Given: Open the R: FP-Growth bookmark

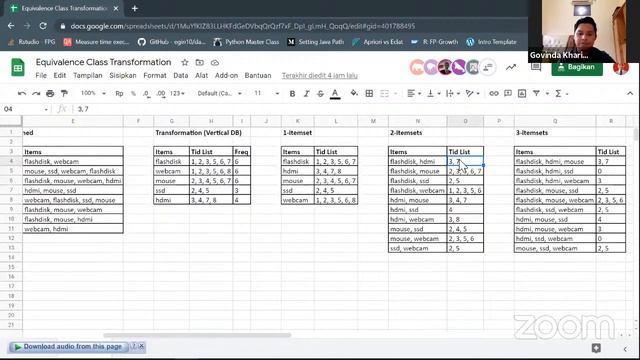Looking at the screenshot, I should pyautogui.click(x=434, y=42).
